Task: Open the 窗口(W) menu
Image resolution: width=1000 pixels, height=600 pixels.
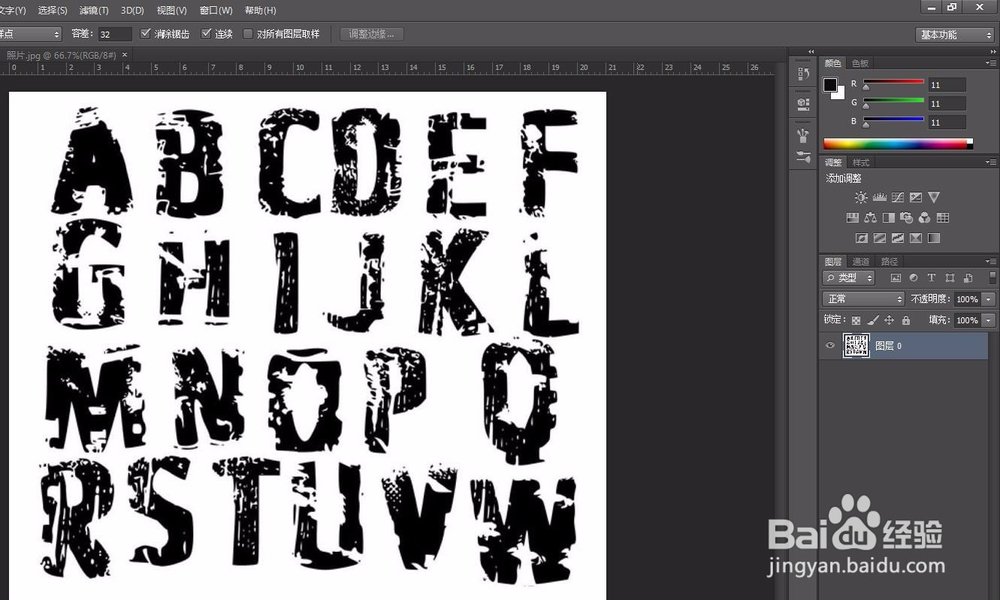Action: 216,10
